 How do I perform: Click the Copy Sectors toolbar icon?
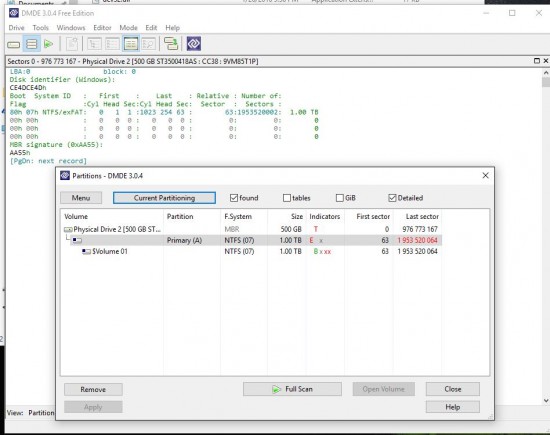171,44
